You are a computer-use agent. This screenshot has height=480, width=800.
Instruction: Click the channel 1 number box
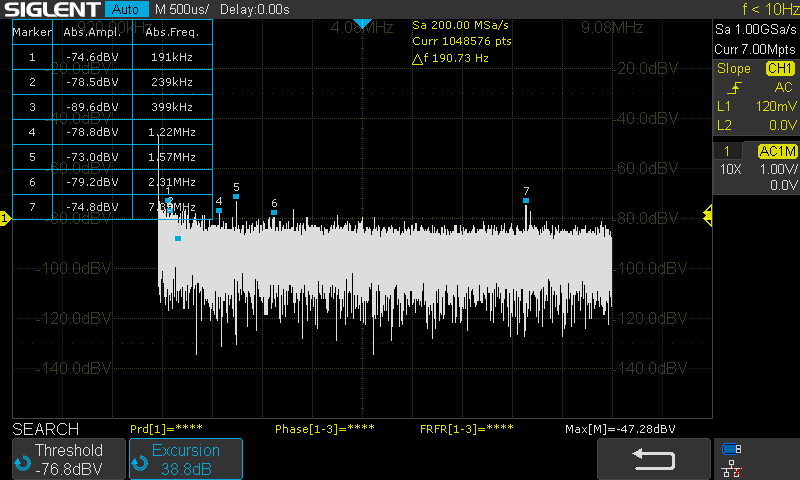[727, 151]
